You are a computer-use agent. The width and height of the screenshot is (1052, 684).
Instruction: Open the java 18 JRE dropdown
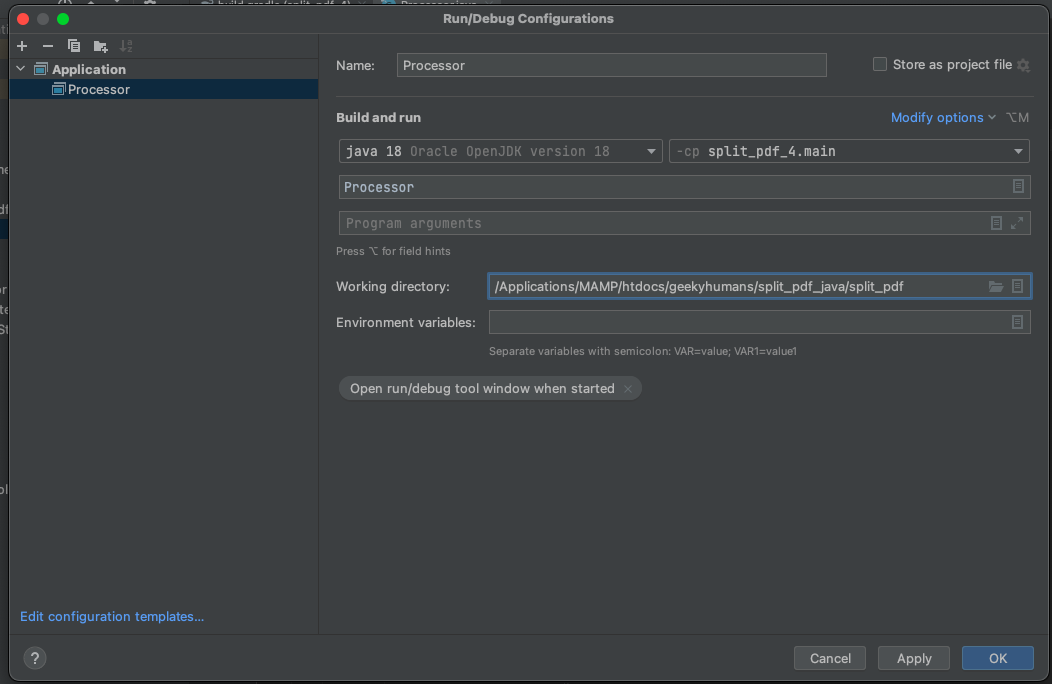coord(651,151)
